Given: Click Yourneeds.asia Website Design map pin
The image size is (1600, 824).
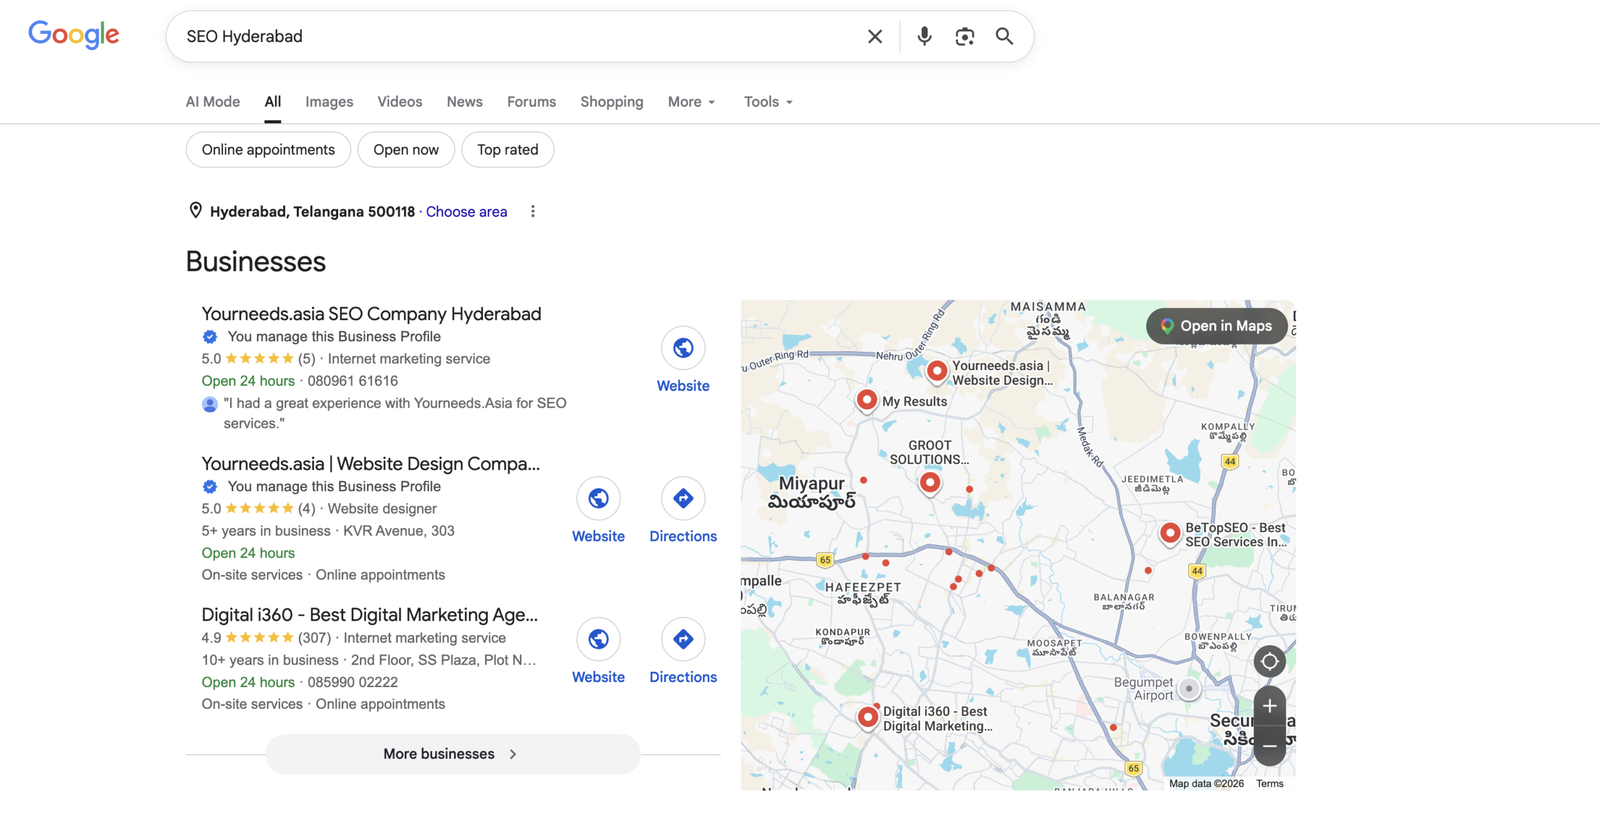Looking at the screenshot, I should [x=937, y=371].
